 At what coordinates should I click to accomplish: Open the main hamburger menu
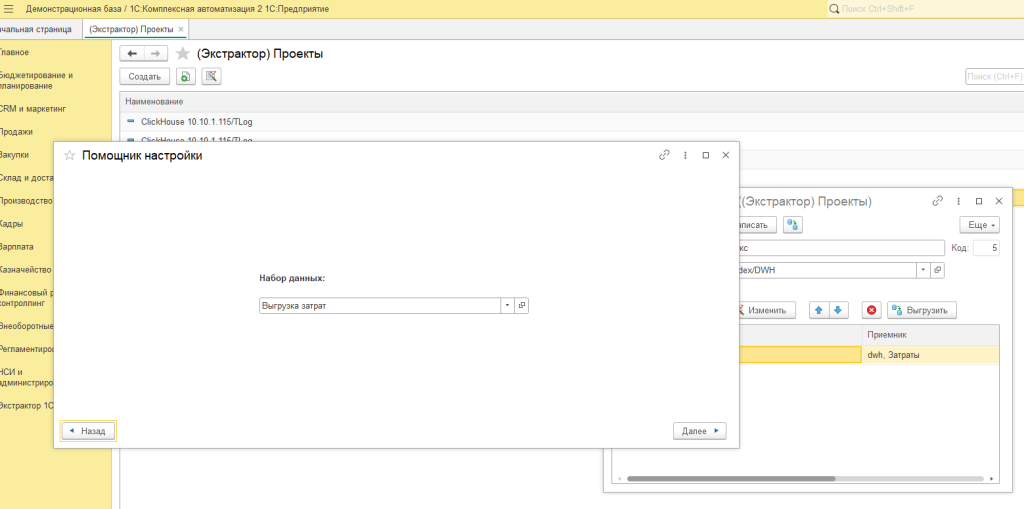tap(9, 9)
